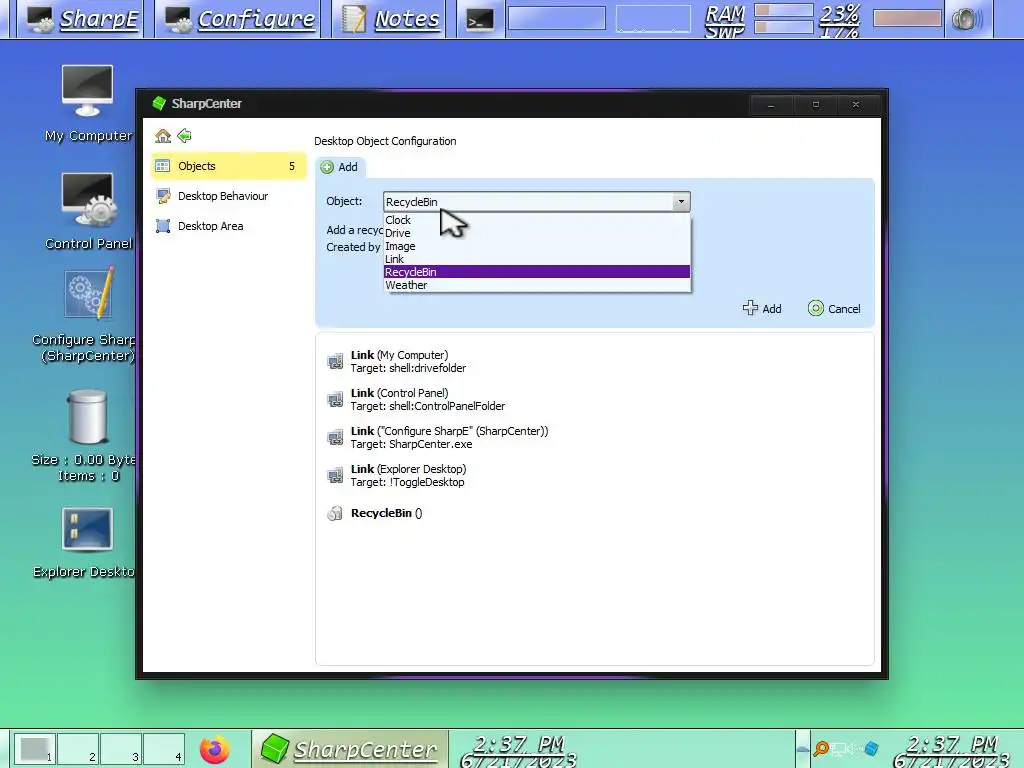Click the clock next to SharpCenter task button
This screenshot has height=768, width=1024.
tap(519, 752)
